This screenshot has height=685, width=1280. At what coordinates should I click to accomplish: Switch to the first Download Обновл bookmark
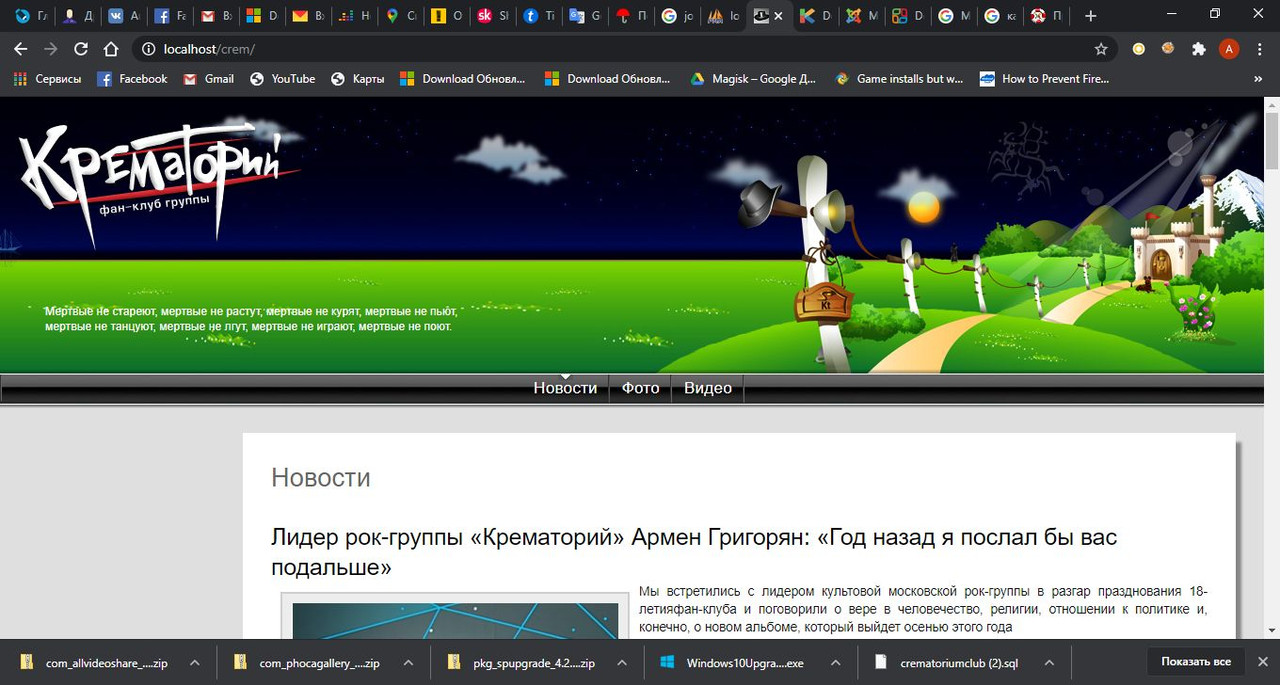point(463,79)
